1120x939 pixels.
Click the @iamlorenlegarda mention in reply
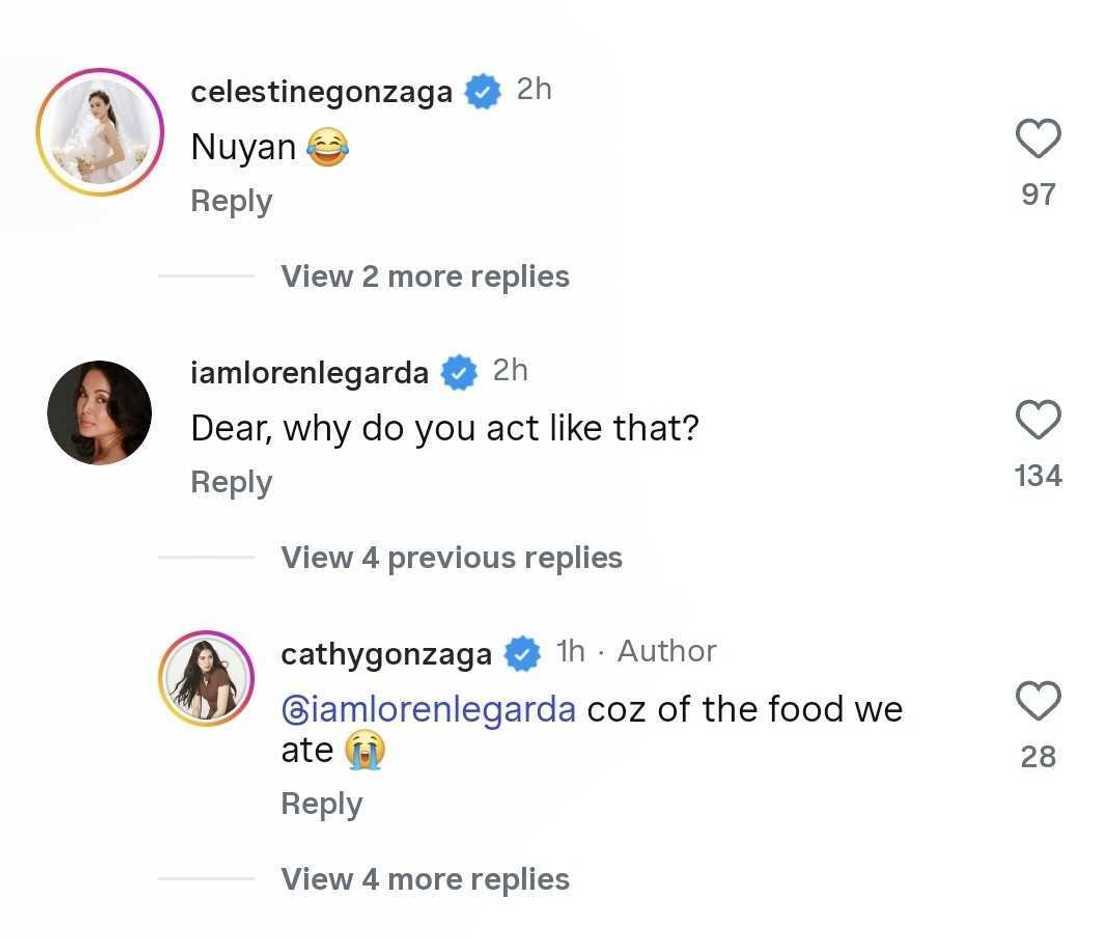point(428,710)
